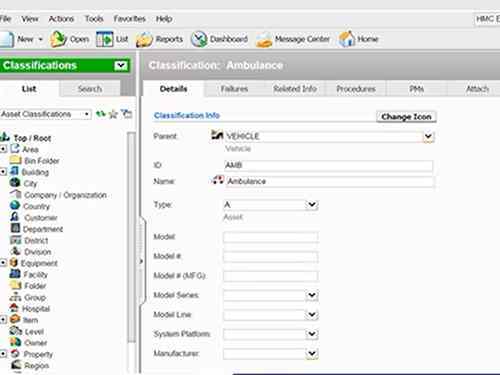500x375 pixels.
Task: Click the Owner icon in the tree
Action: point(15,342)
